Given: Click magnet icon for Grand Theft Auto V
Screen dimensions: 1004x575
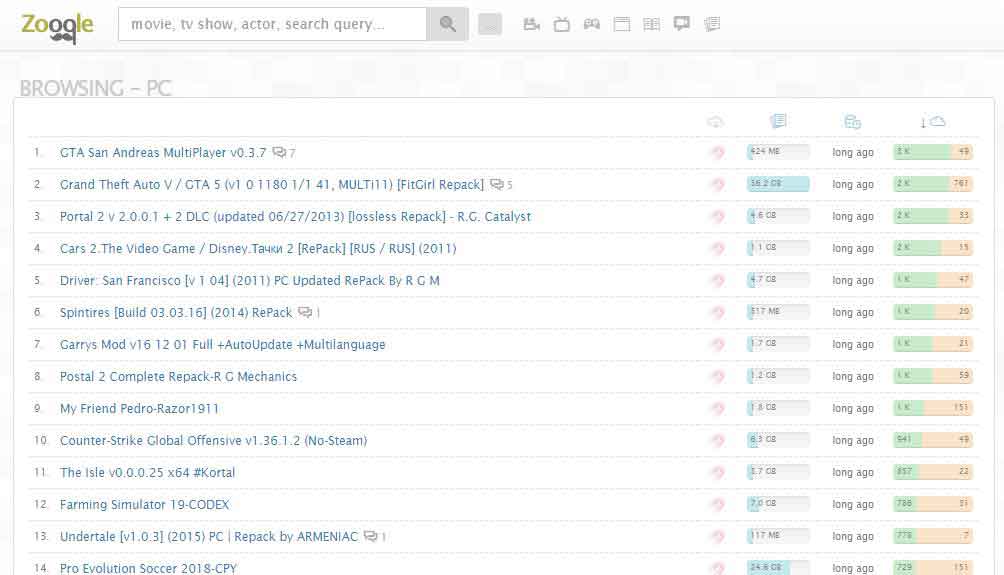Looking at the screenshot, I should pyautogui.click(x=718, y=184).
